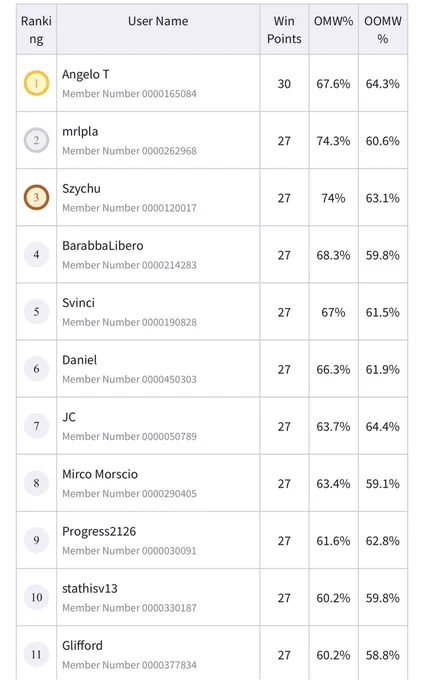Click the bronze rank 3 medal icon
Screen dimensions: 424x680
(36, 197)
